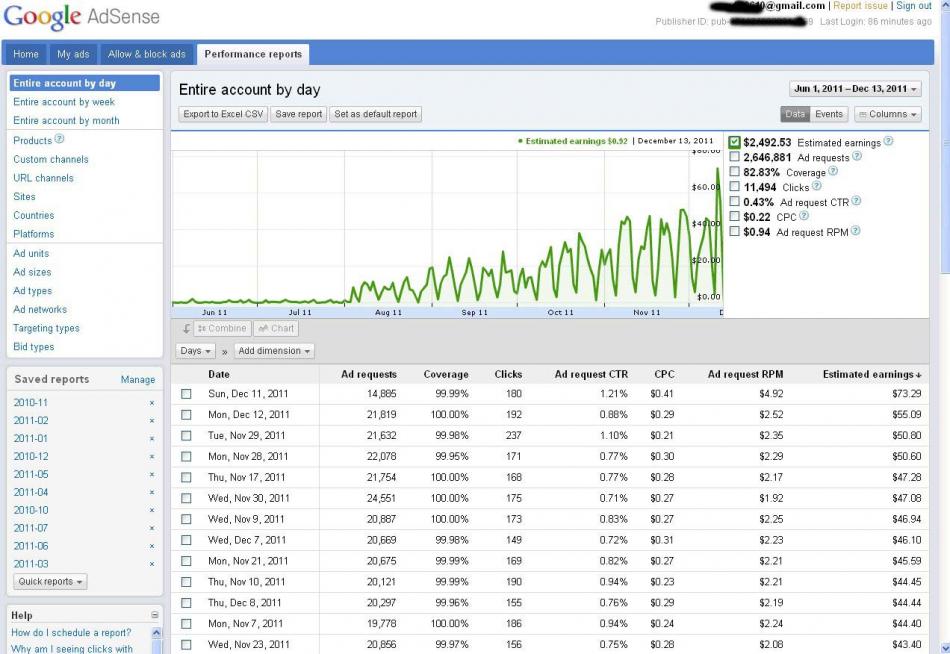
Task: Click the page scroll-down arrow
Action: pyautogui.click(x=945, y=648)
